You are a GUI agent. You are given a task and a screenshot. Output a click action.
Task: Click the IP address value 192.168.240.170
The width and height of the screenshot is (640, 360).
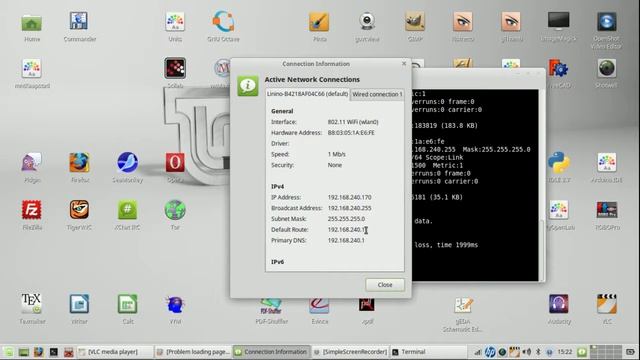[349, 197]
